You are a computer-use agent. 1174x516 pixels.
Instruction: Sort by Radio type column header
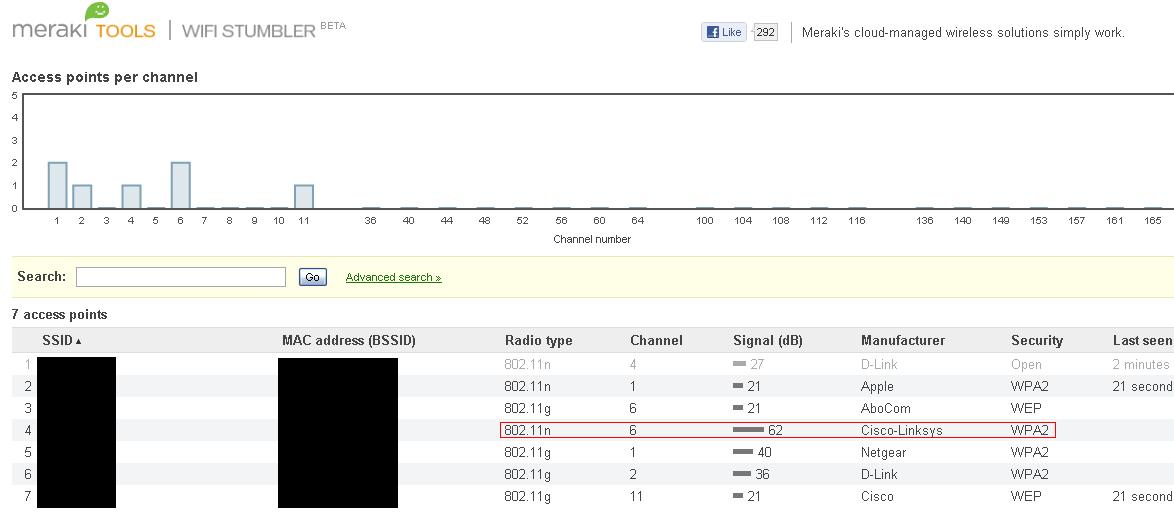(x=538, y=341)
